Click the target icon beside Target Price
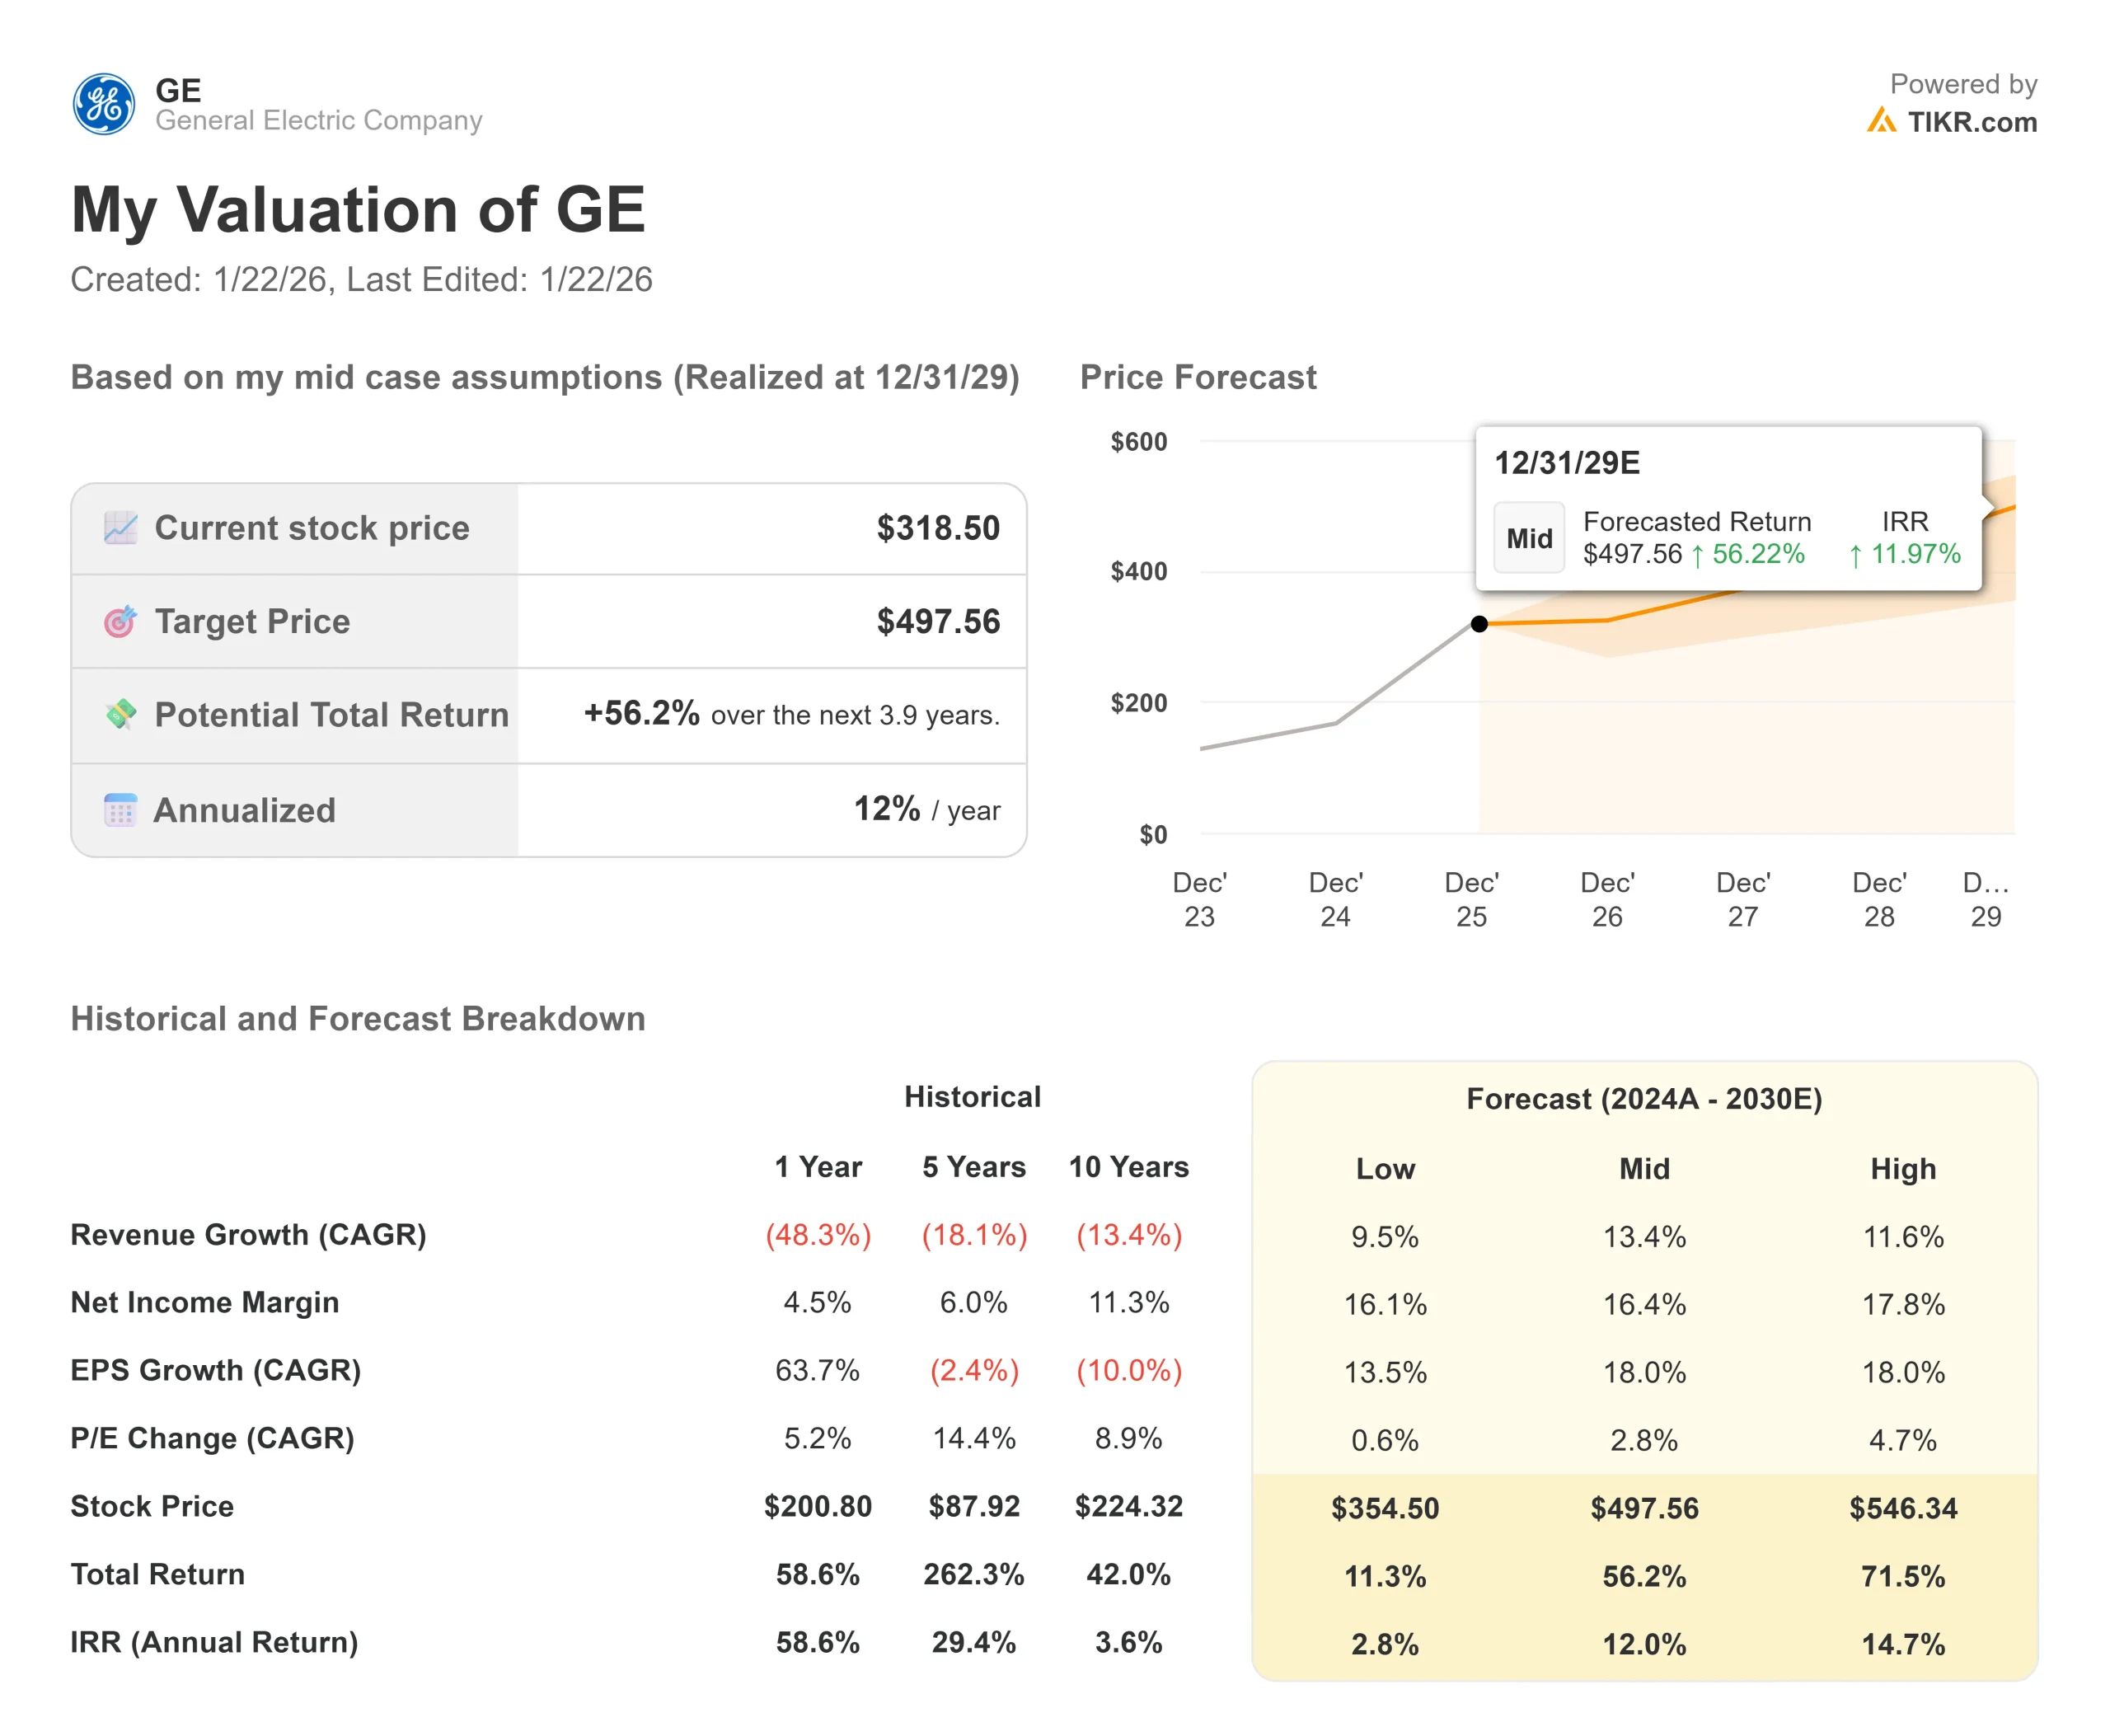 tap(120, 622)
